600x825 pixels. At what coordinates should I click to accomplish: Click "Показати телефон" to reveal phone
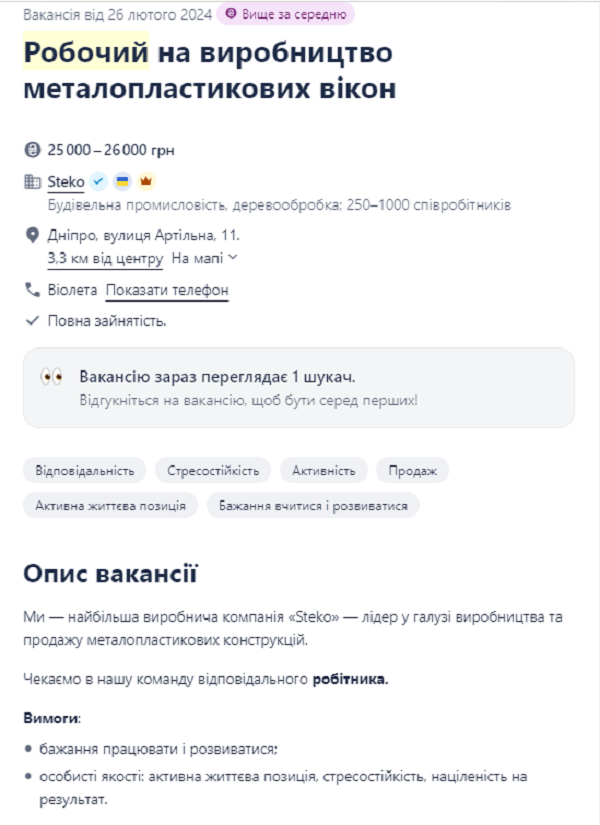(167, 290)
